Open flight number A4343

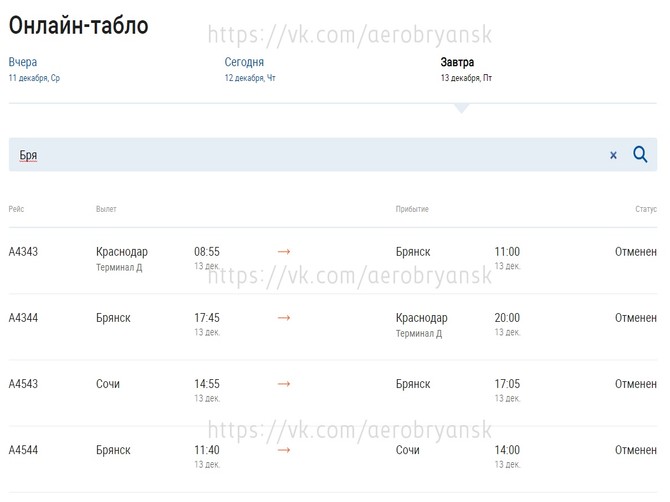tap(23, 252)
